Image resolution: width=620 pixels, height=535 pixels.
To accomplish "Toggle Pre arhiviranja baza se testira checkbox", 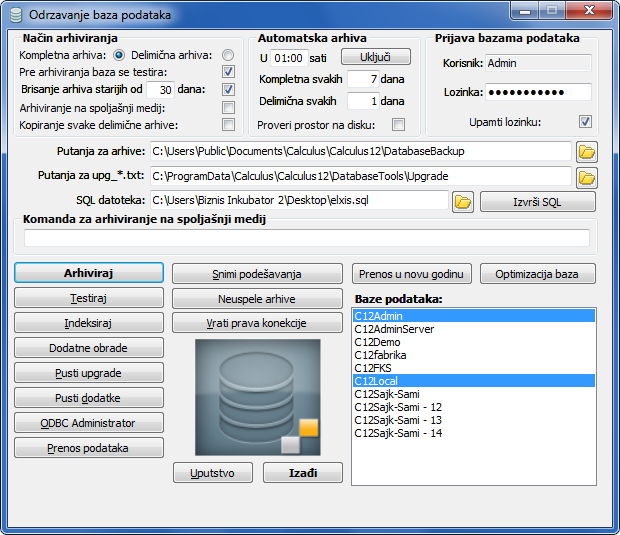I will click(x=228, y=72).
